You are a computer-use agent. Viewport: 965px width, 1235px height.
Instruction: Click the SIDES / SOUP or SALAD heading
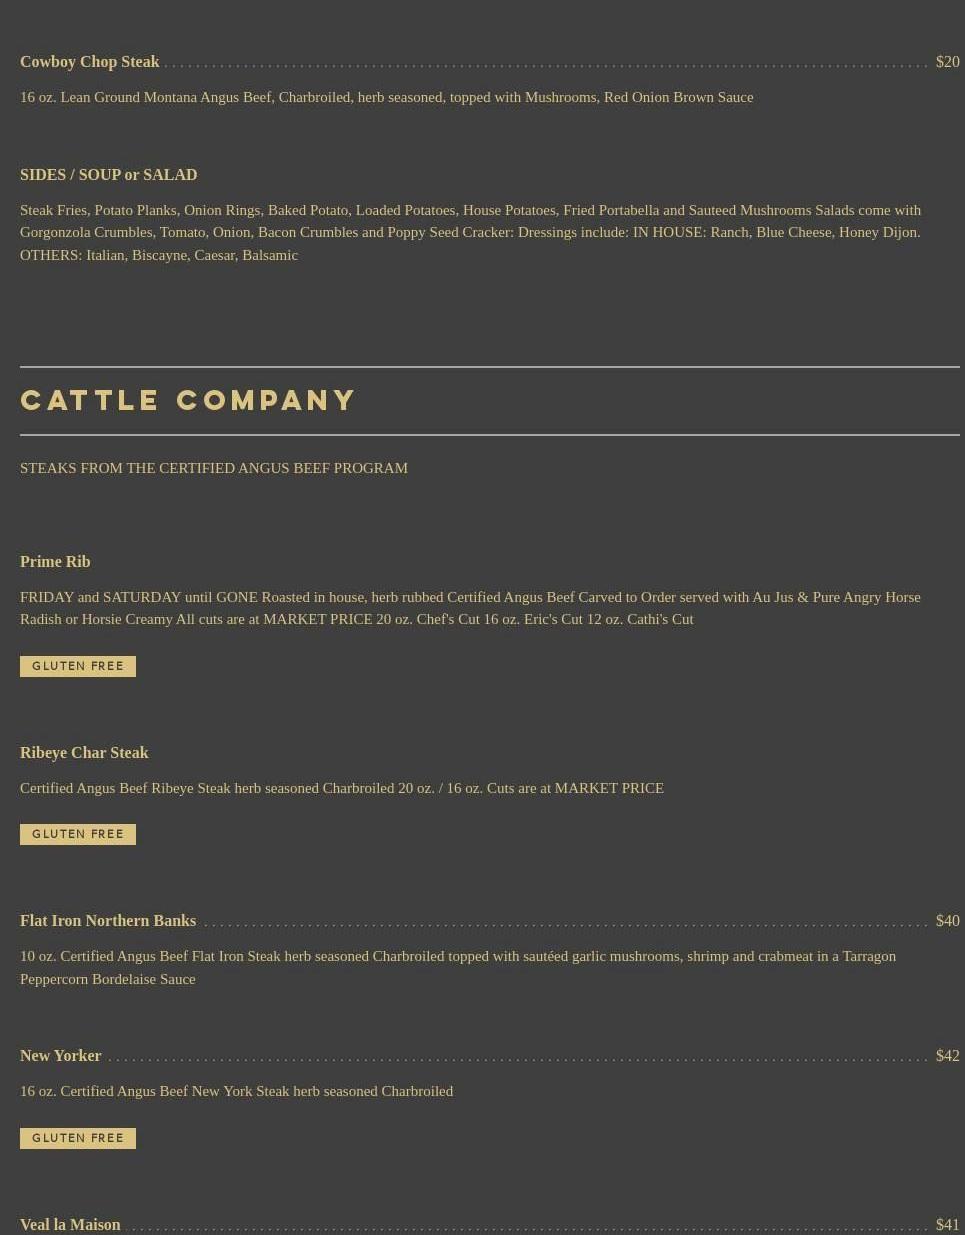pos(109,175)
